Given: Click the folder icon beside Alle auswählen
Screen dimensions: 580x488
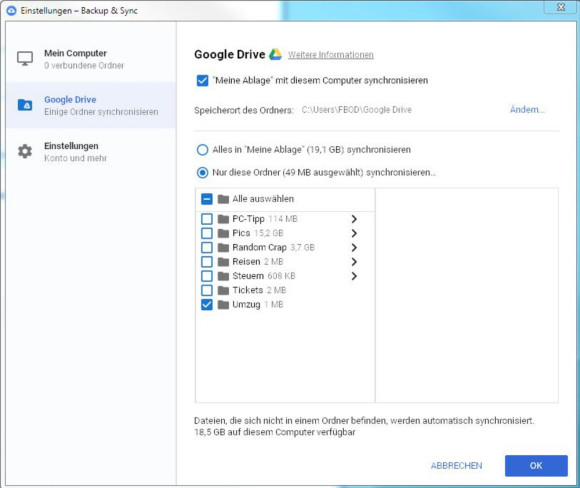Looking at the screenshot, I should click(223, 199).
